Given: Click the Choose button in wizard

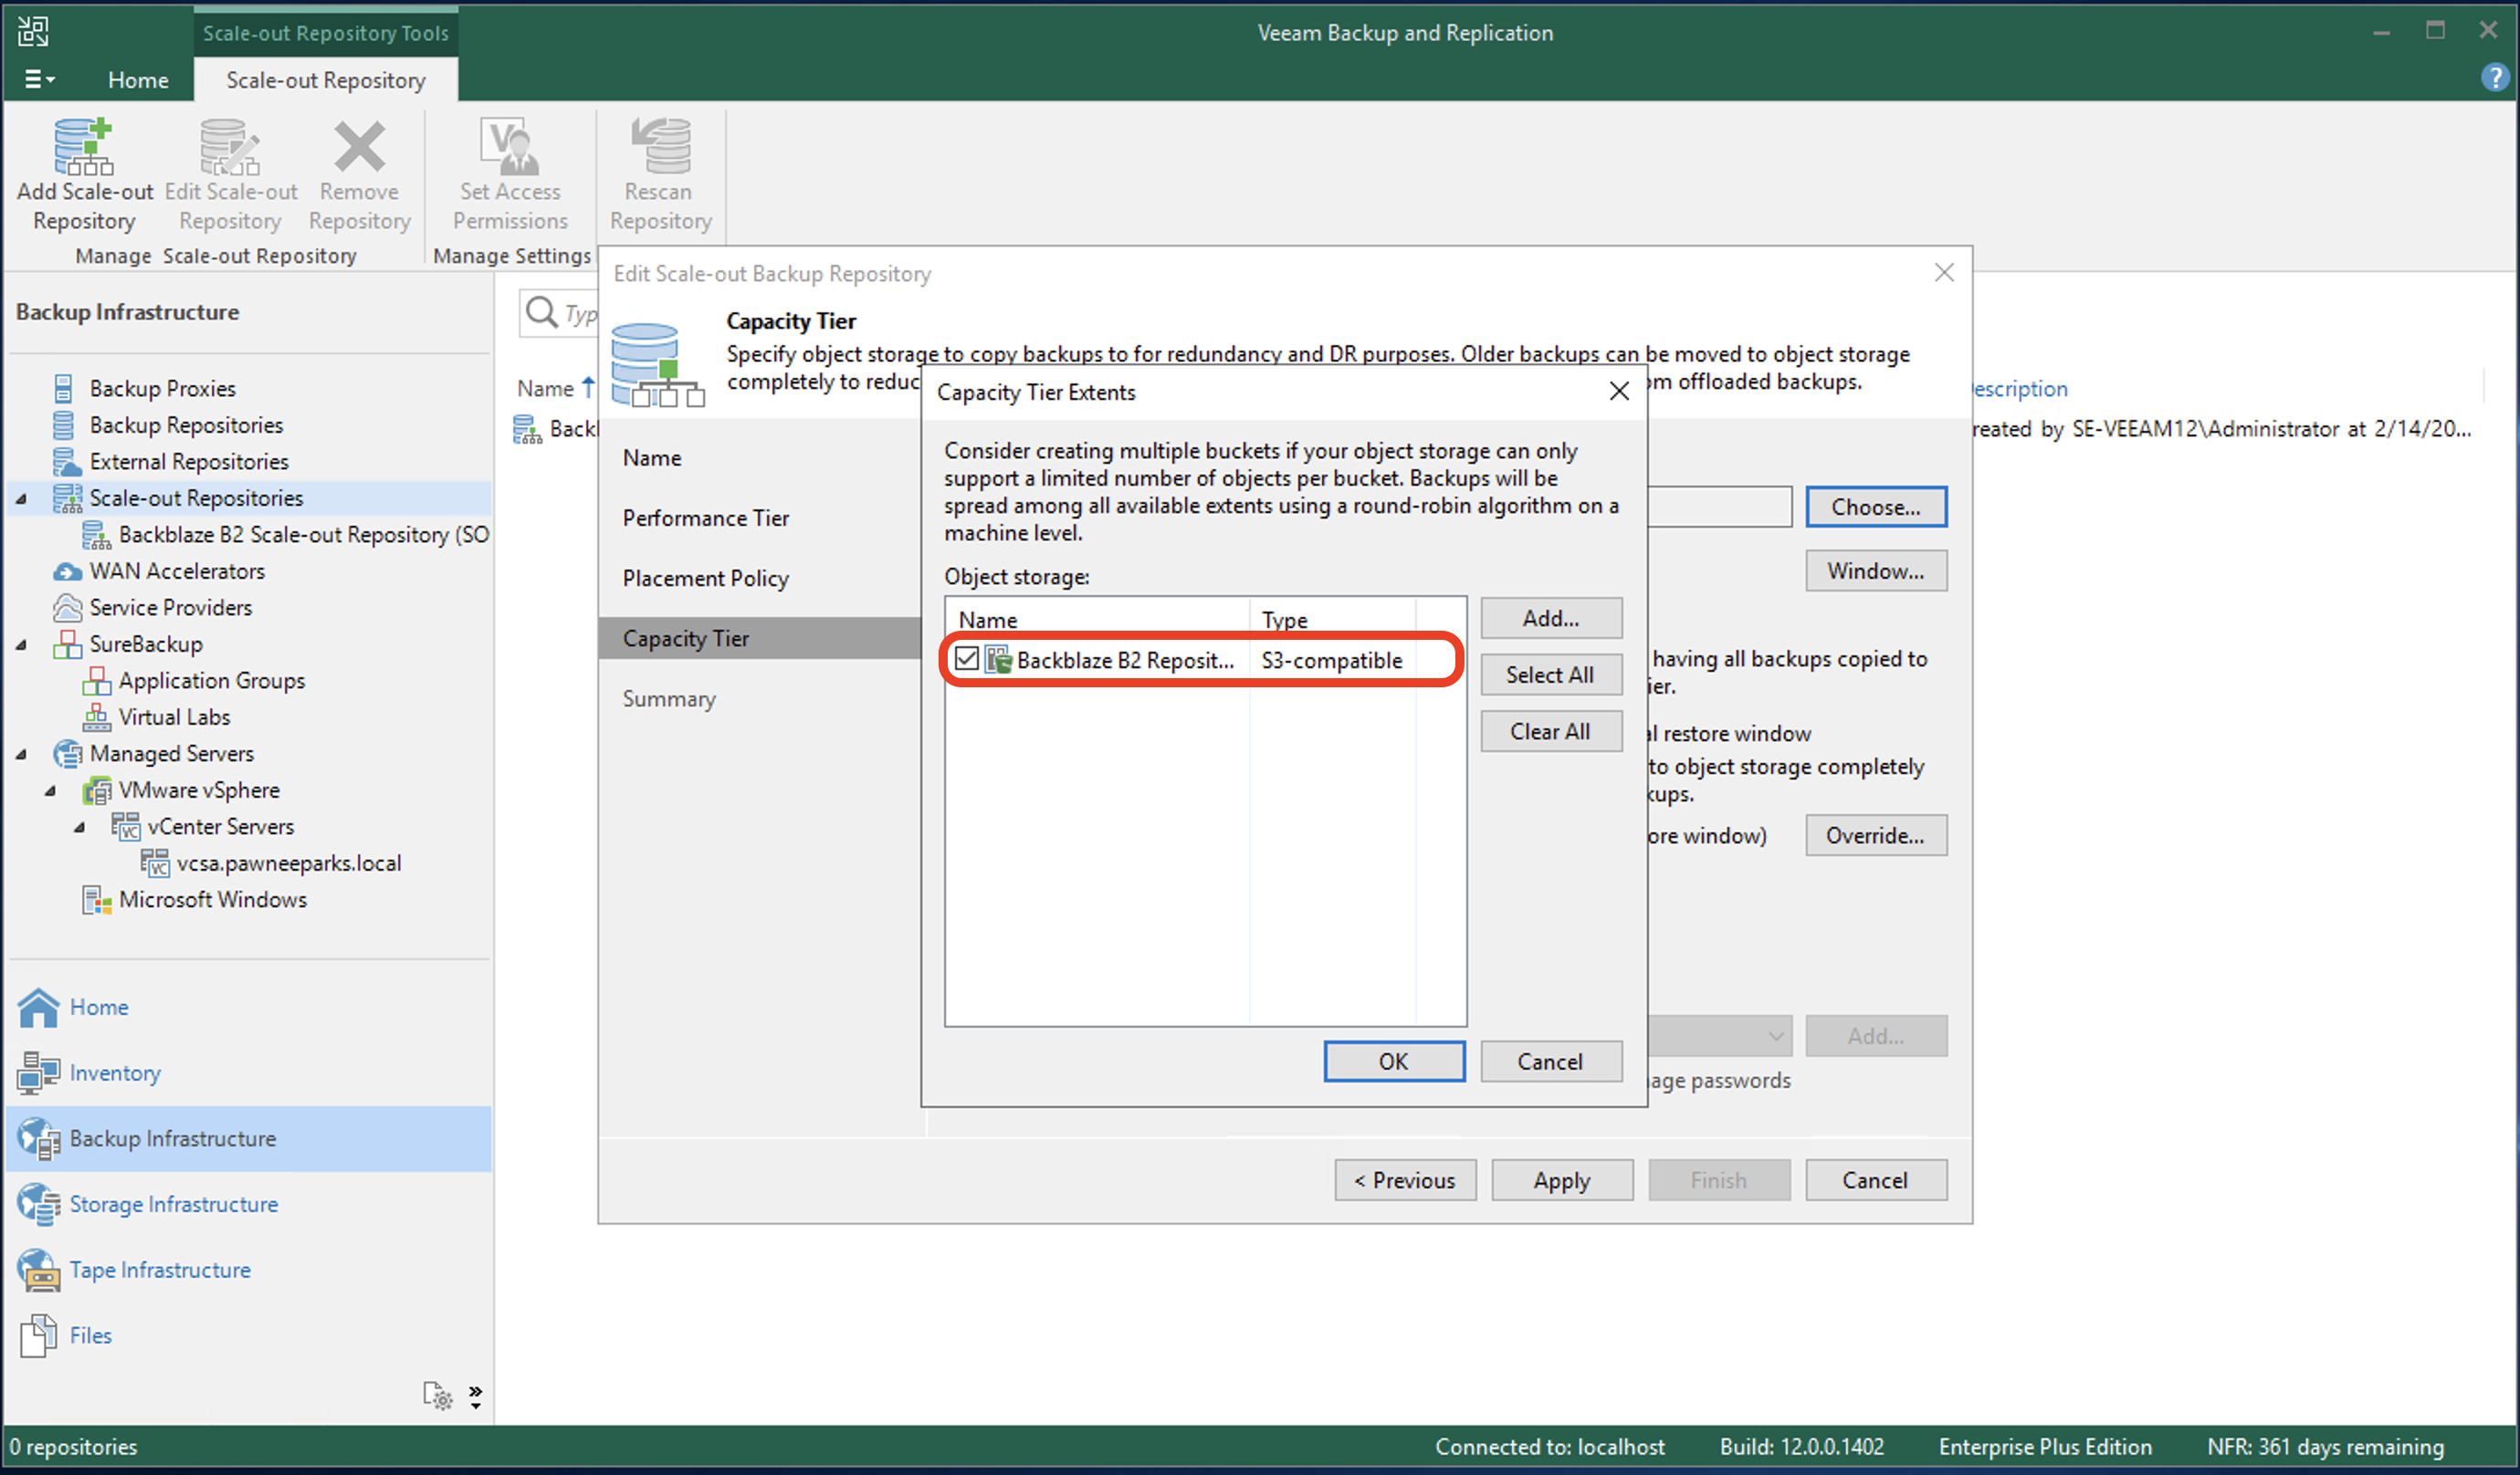Looking at the screenshot, I should [1875, 507].
